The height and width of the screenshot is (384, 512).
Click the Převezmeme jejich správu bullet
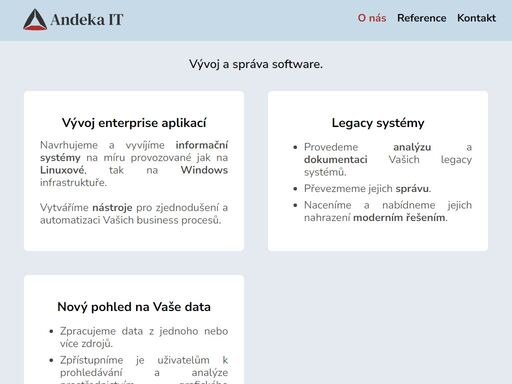tap(367, 189)
